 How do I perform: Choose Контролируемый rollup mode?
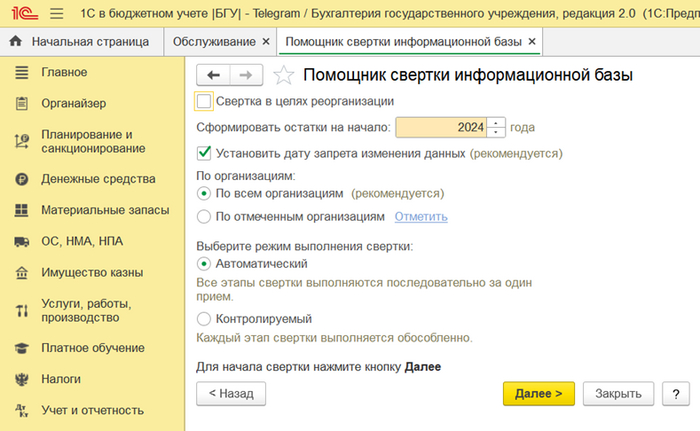pos(205,318)
